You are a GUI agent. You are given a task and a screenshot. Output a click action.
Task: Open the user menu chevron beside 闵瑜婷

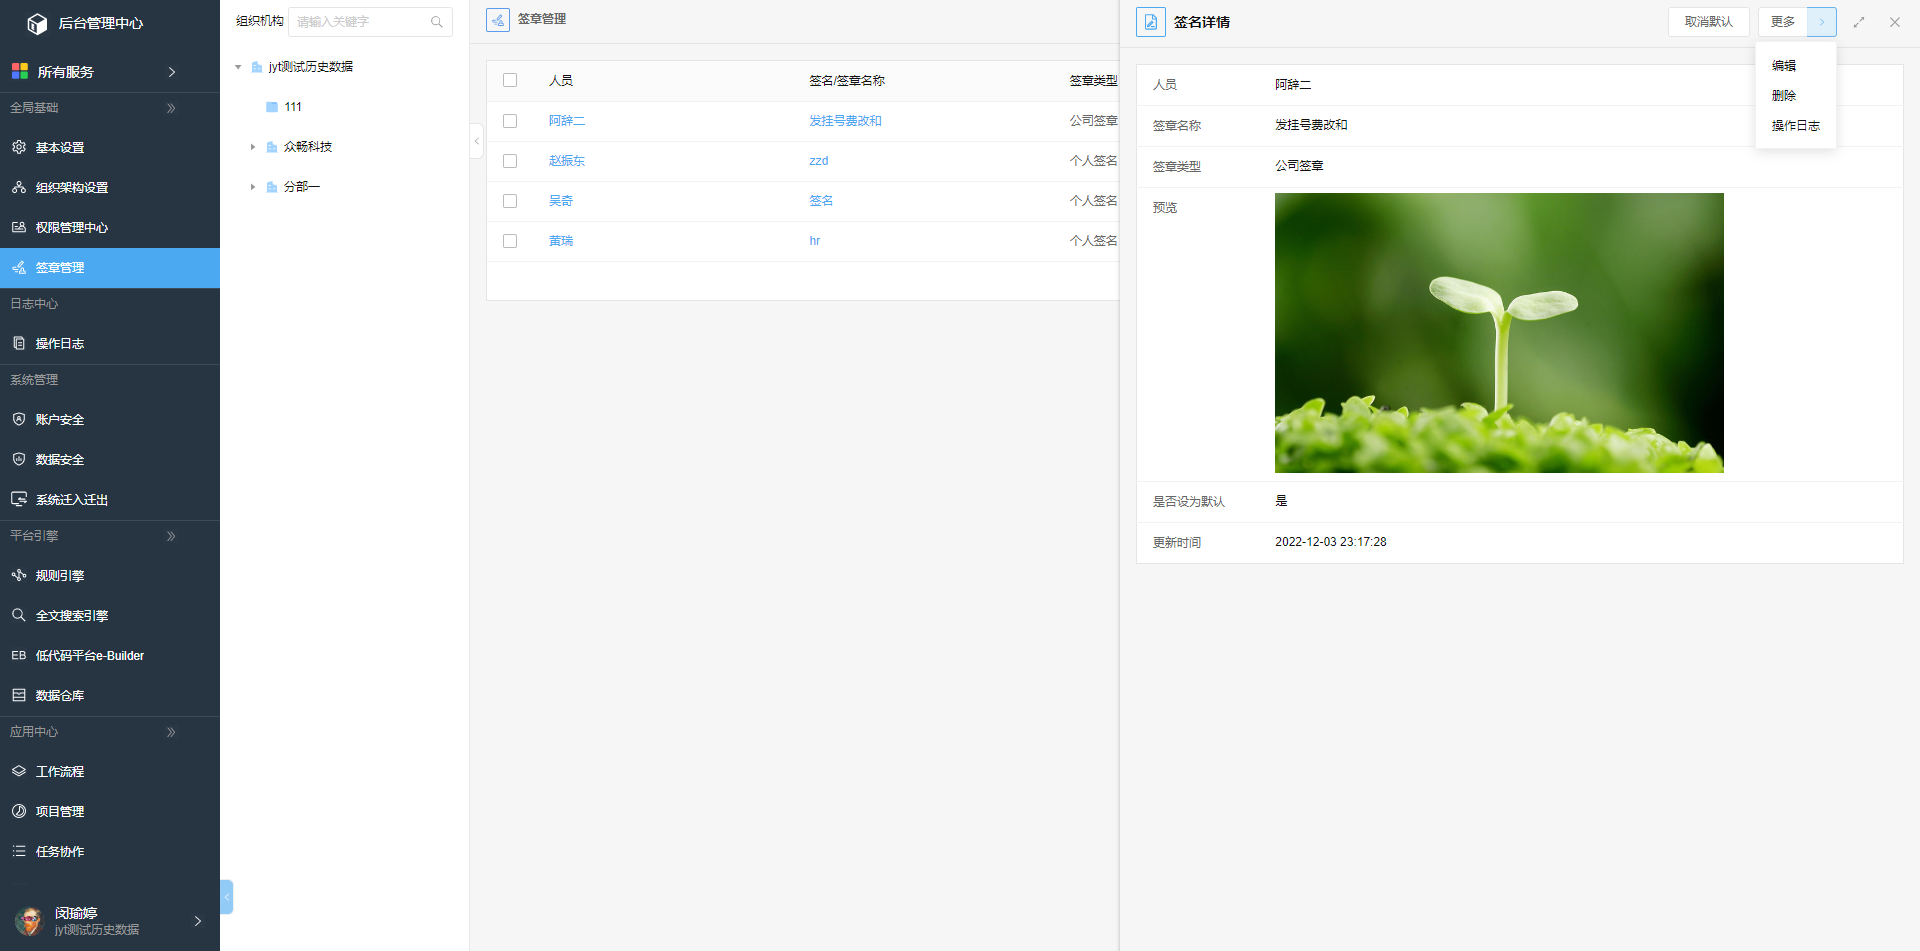[198, 921]
